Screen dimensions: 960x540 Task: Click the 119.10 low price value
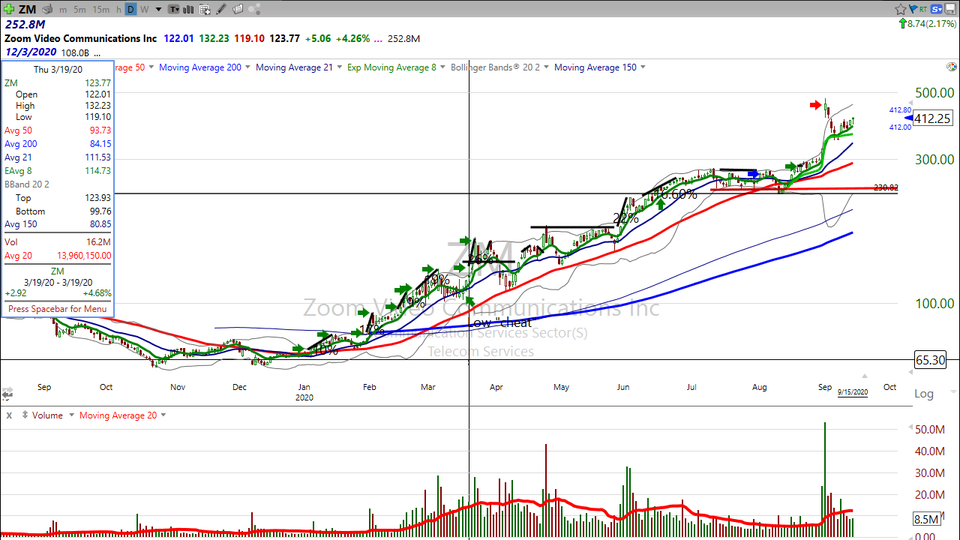click(249, 38)
